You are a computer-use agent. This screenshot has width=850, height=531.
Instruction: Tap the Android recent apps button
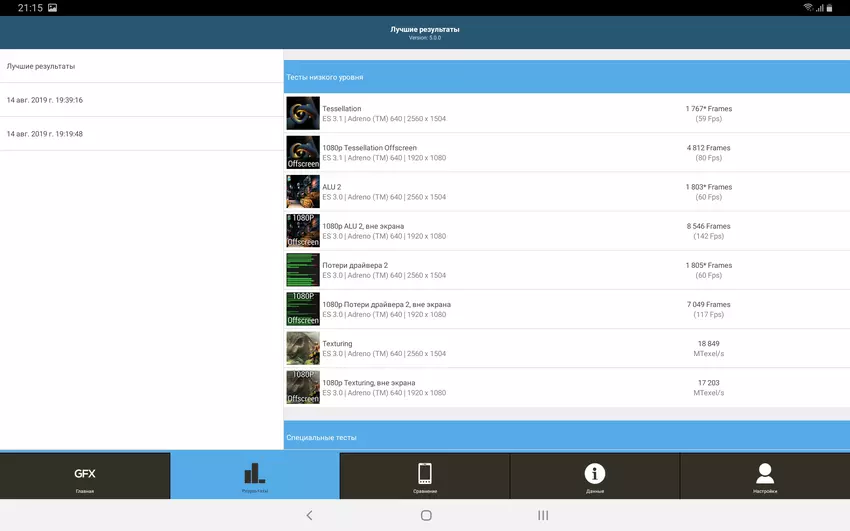pos(543,515)
